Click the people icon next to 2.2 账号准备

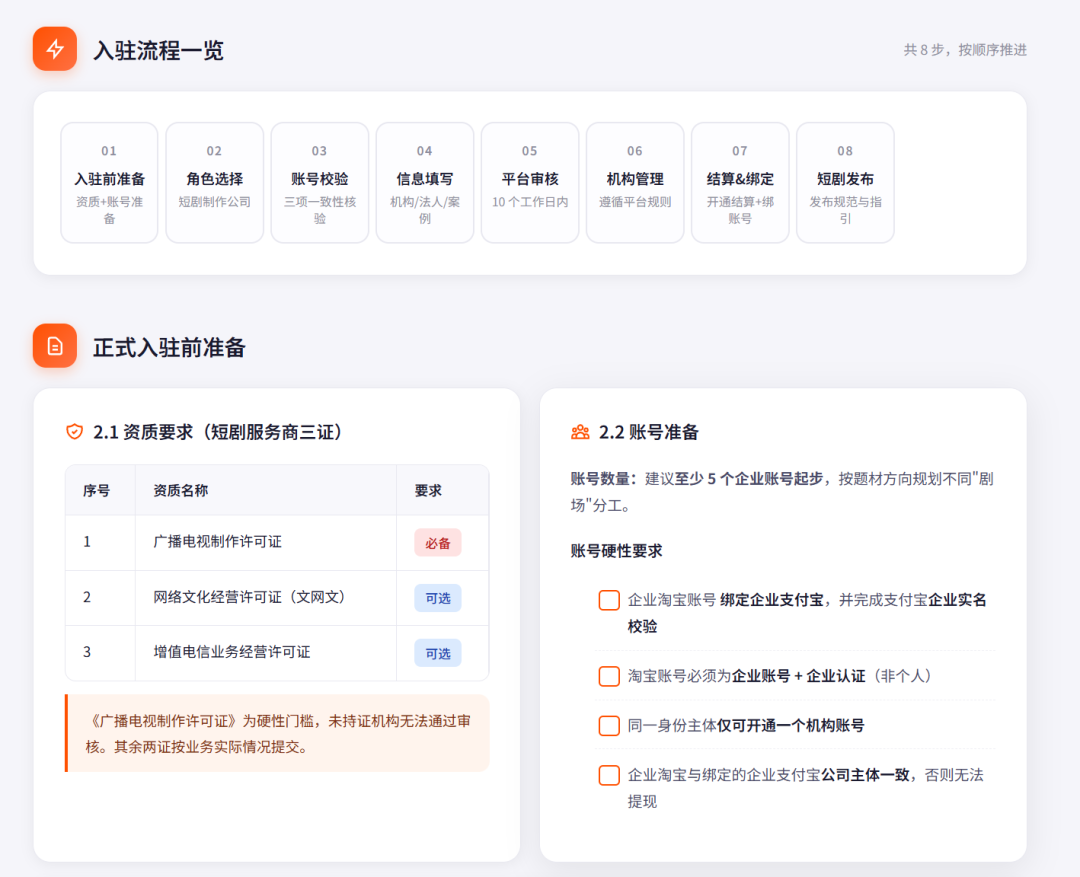(580, 432)
